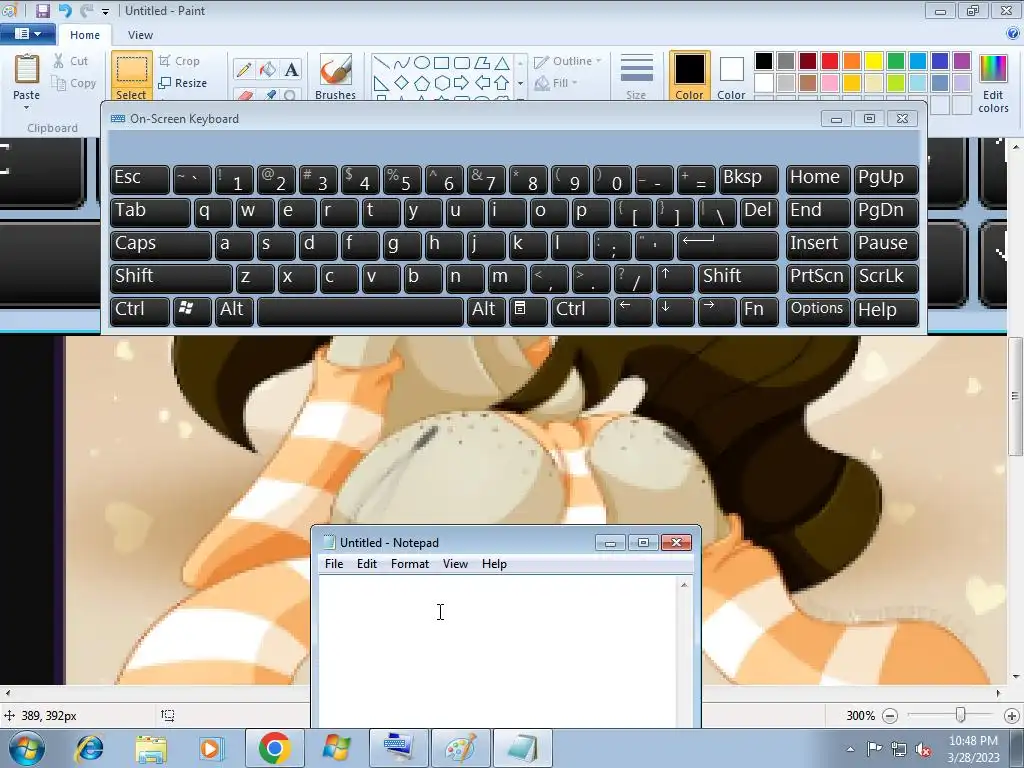Click Zoom out minus button in Paint
This screenshot has height=768, width=1024.
pos(889,716)
